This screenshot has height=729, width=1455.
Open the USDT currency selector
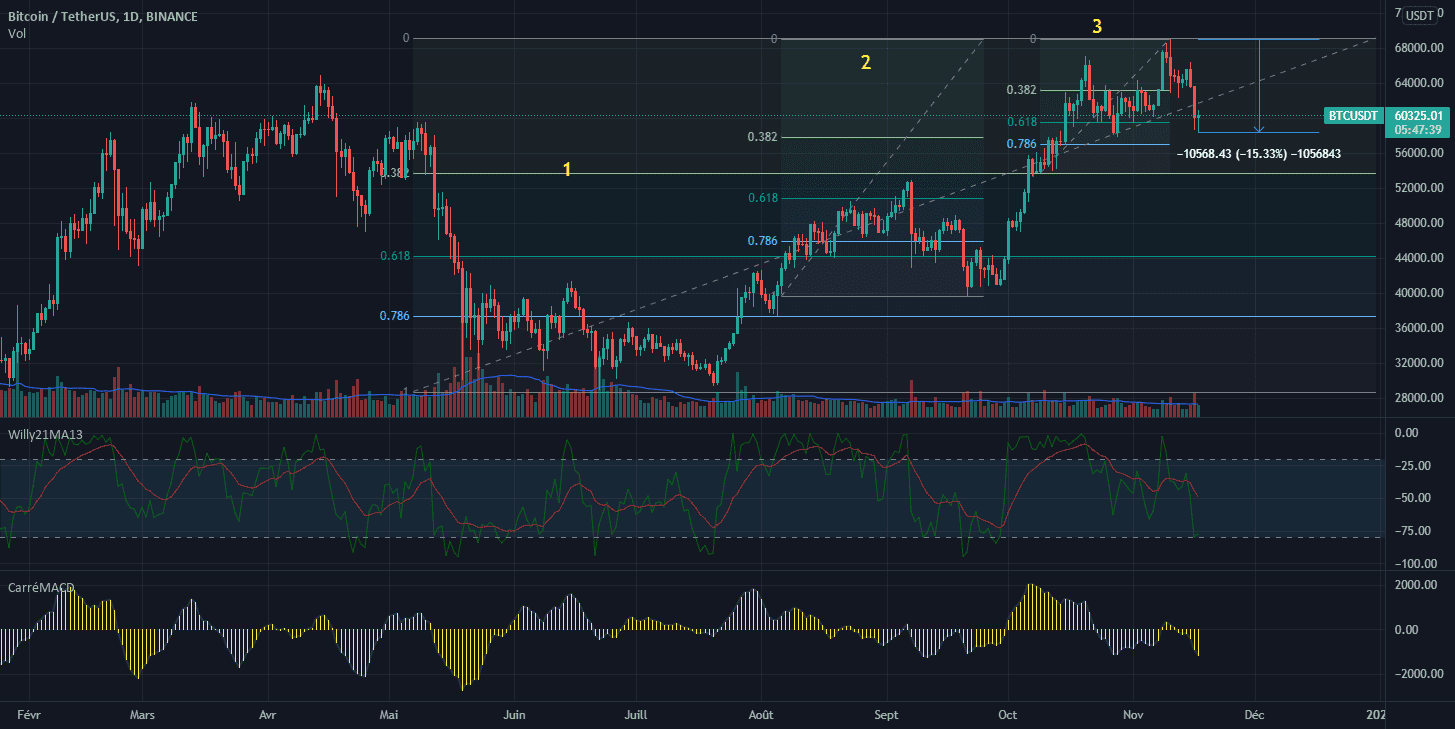1418,15
